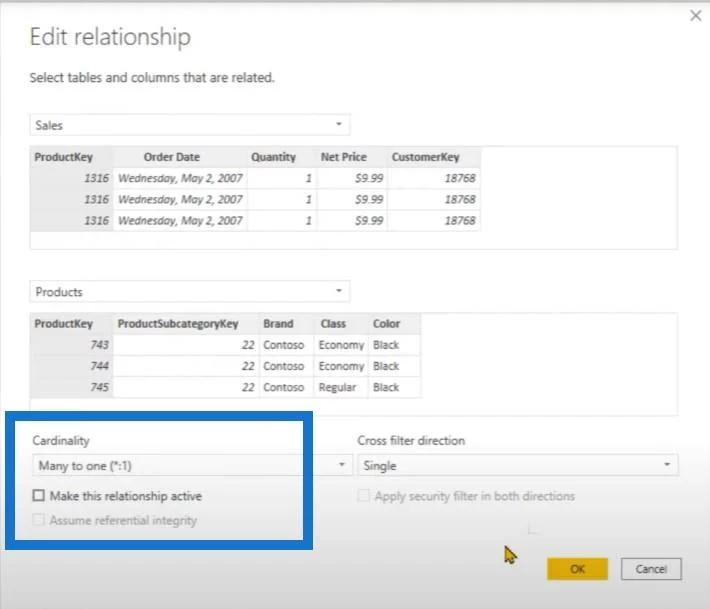Viewport: 710px width, 609px height.
Task: Select the ProductSubcategoryKey column header
Action: 186,324
